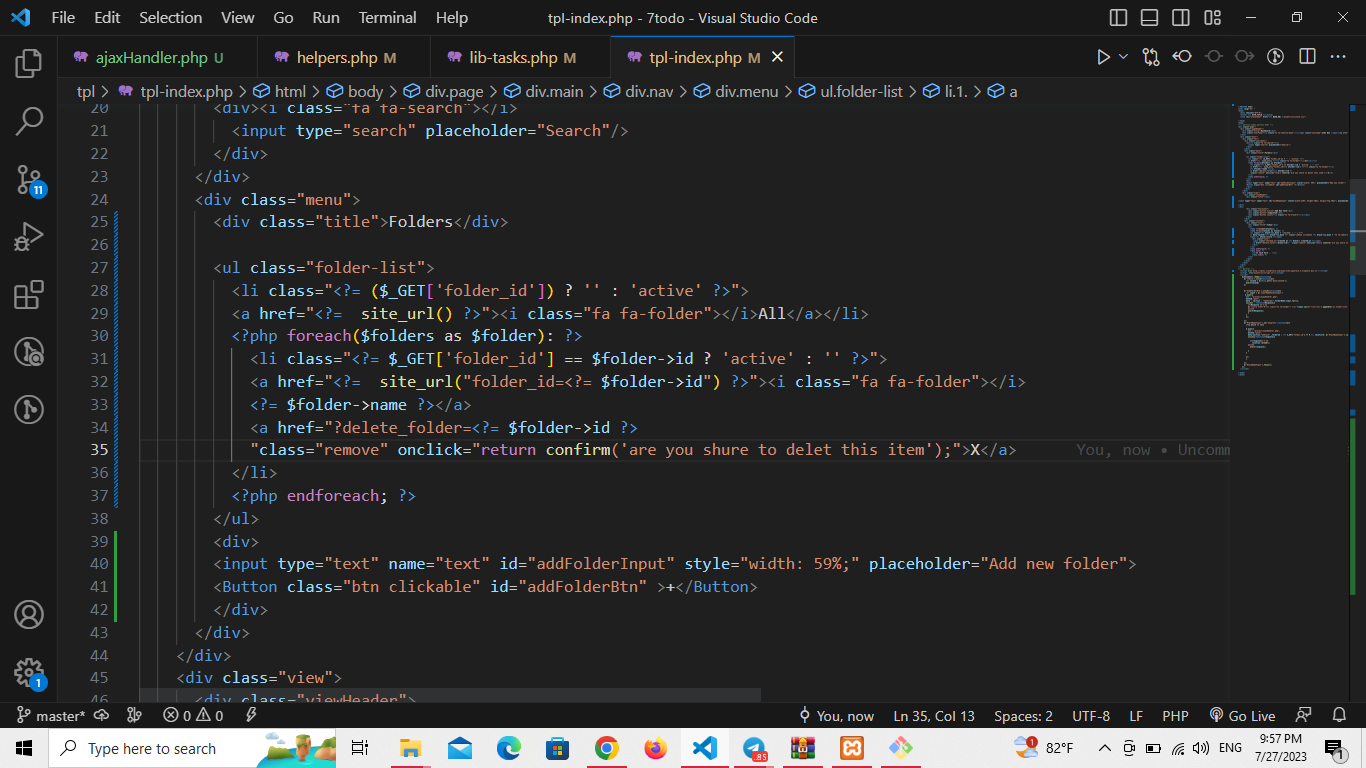The height and width of the screenshot is (768, 1366).
Task: Open the View menu
Action: click(238, 18)
